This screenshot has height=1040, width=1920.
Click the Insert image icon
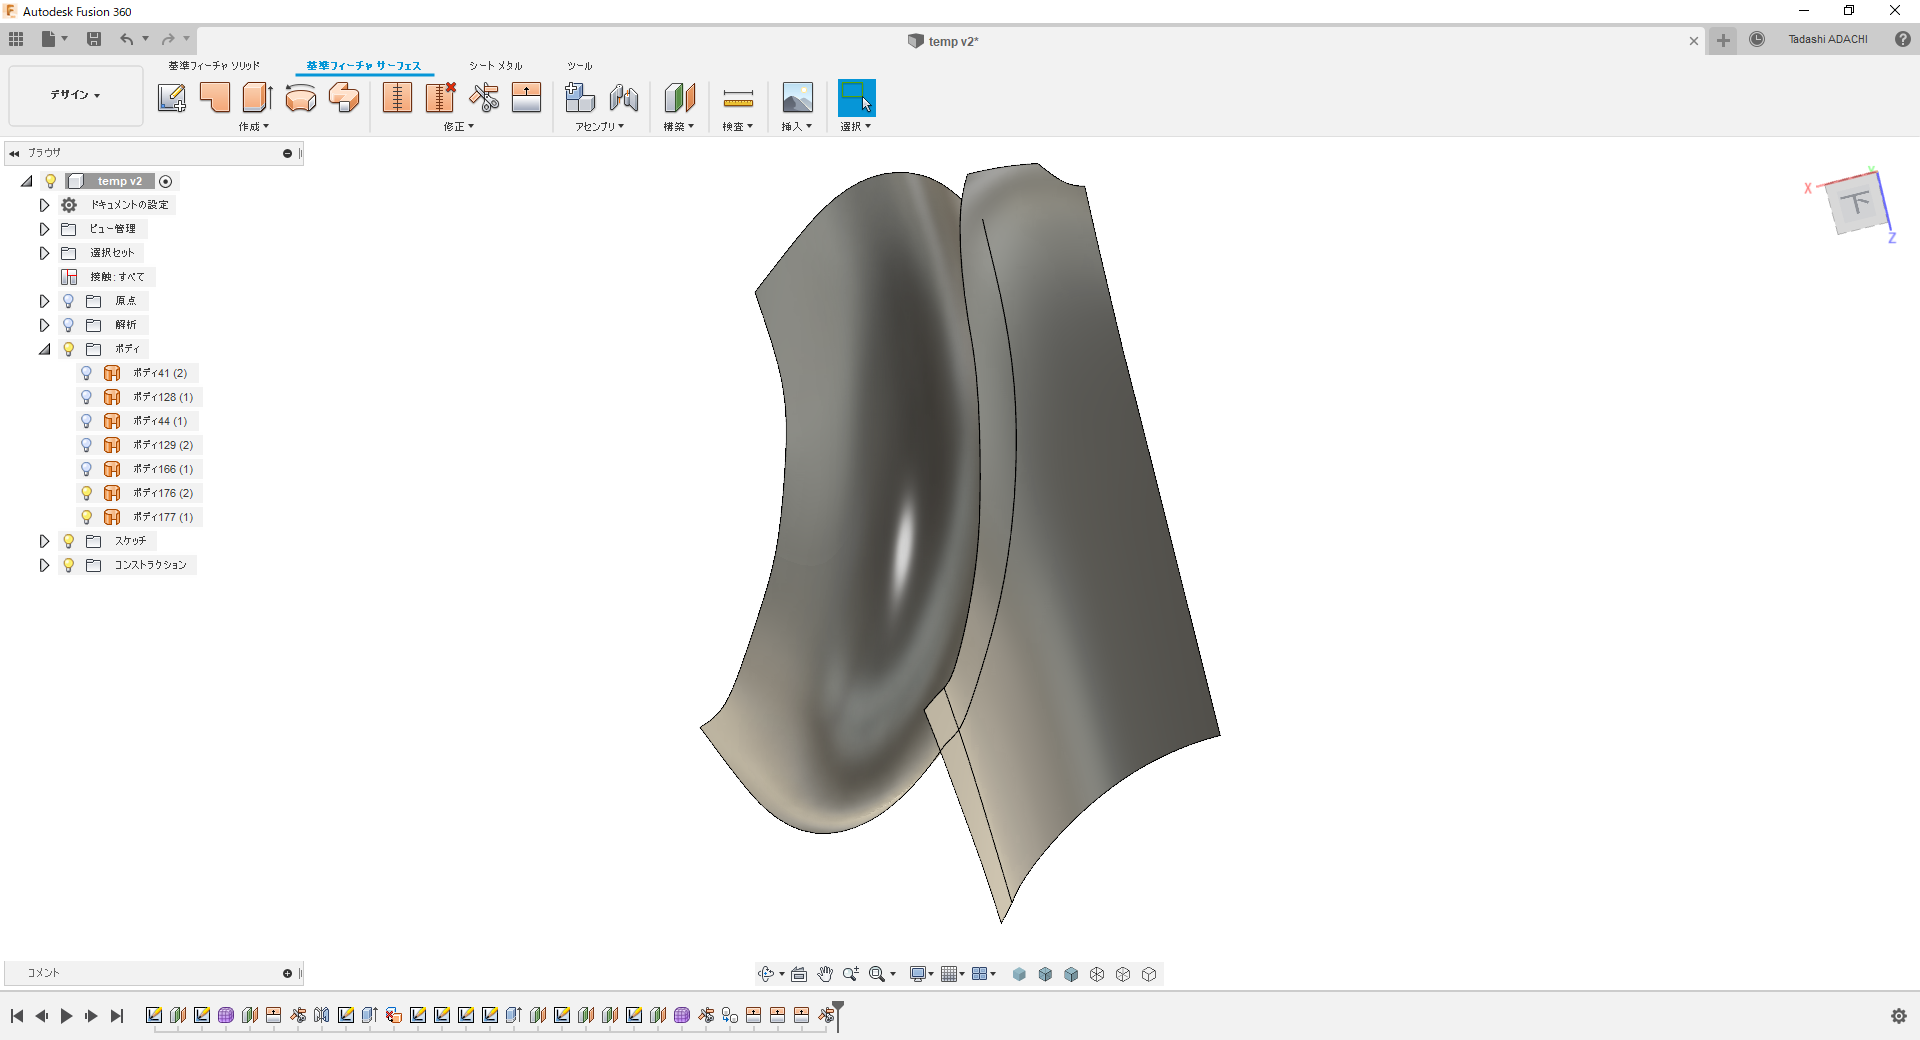(x=797, y=97)
